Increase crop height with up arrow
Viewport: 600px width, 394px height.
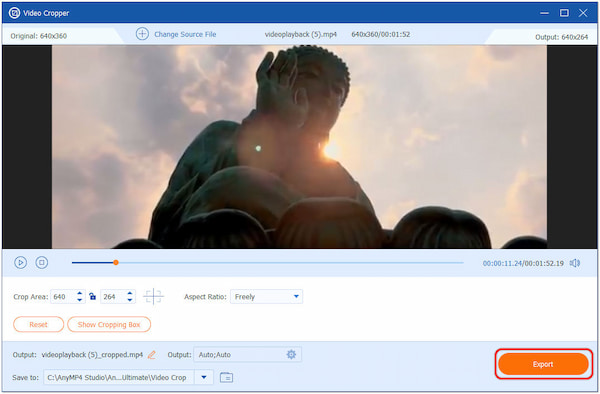click(x=130, y=293)
